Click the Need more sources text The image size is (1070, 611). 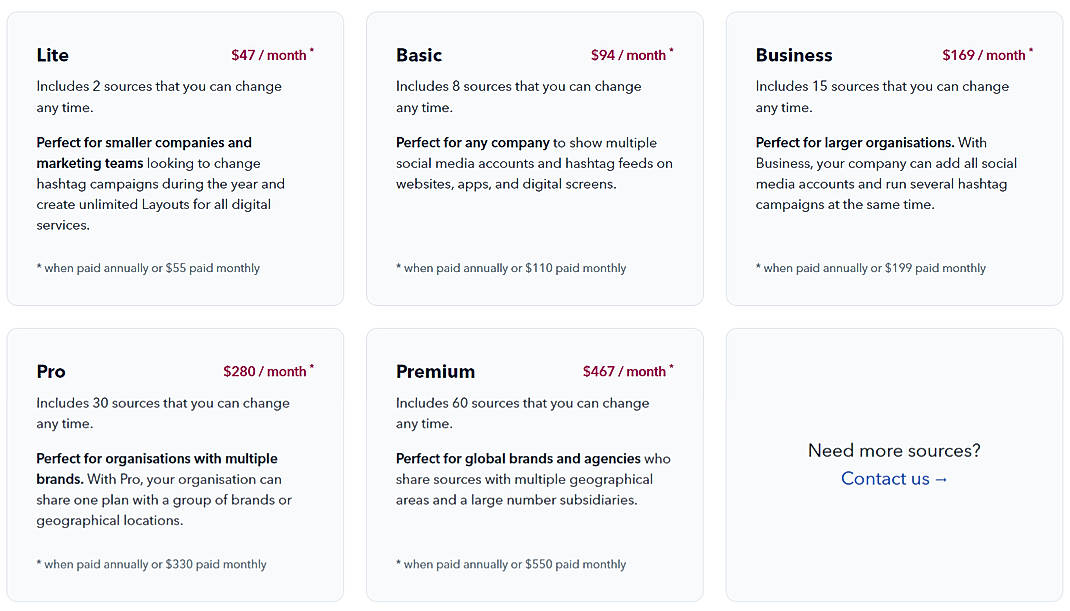pyautogui.click(x=893, y=450)
